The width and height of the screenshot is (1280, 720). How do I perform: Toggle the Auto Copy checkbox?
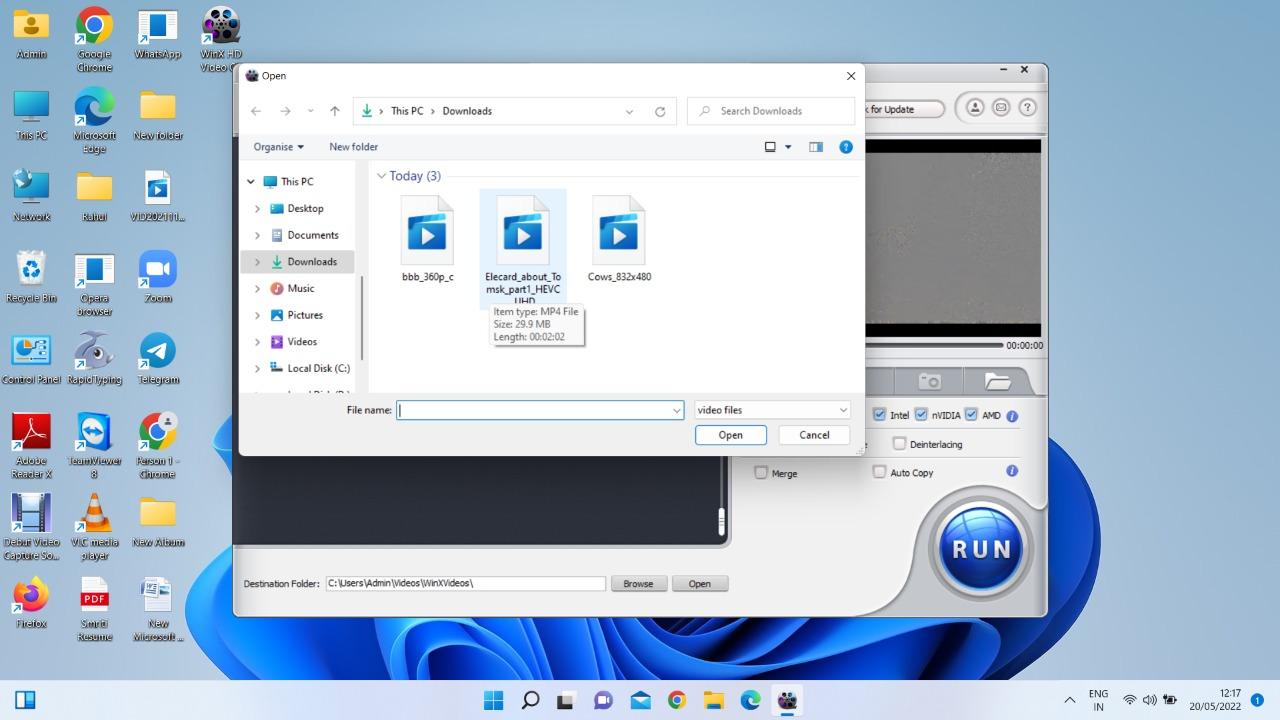[880, 472]
